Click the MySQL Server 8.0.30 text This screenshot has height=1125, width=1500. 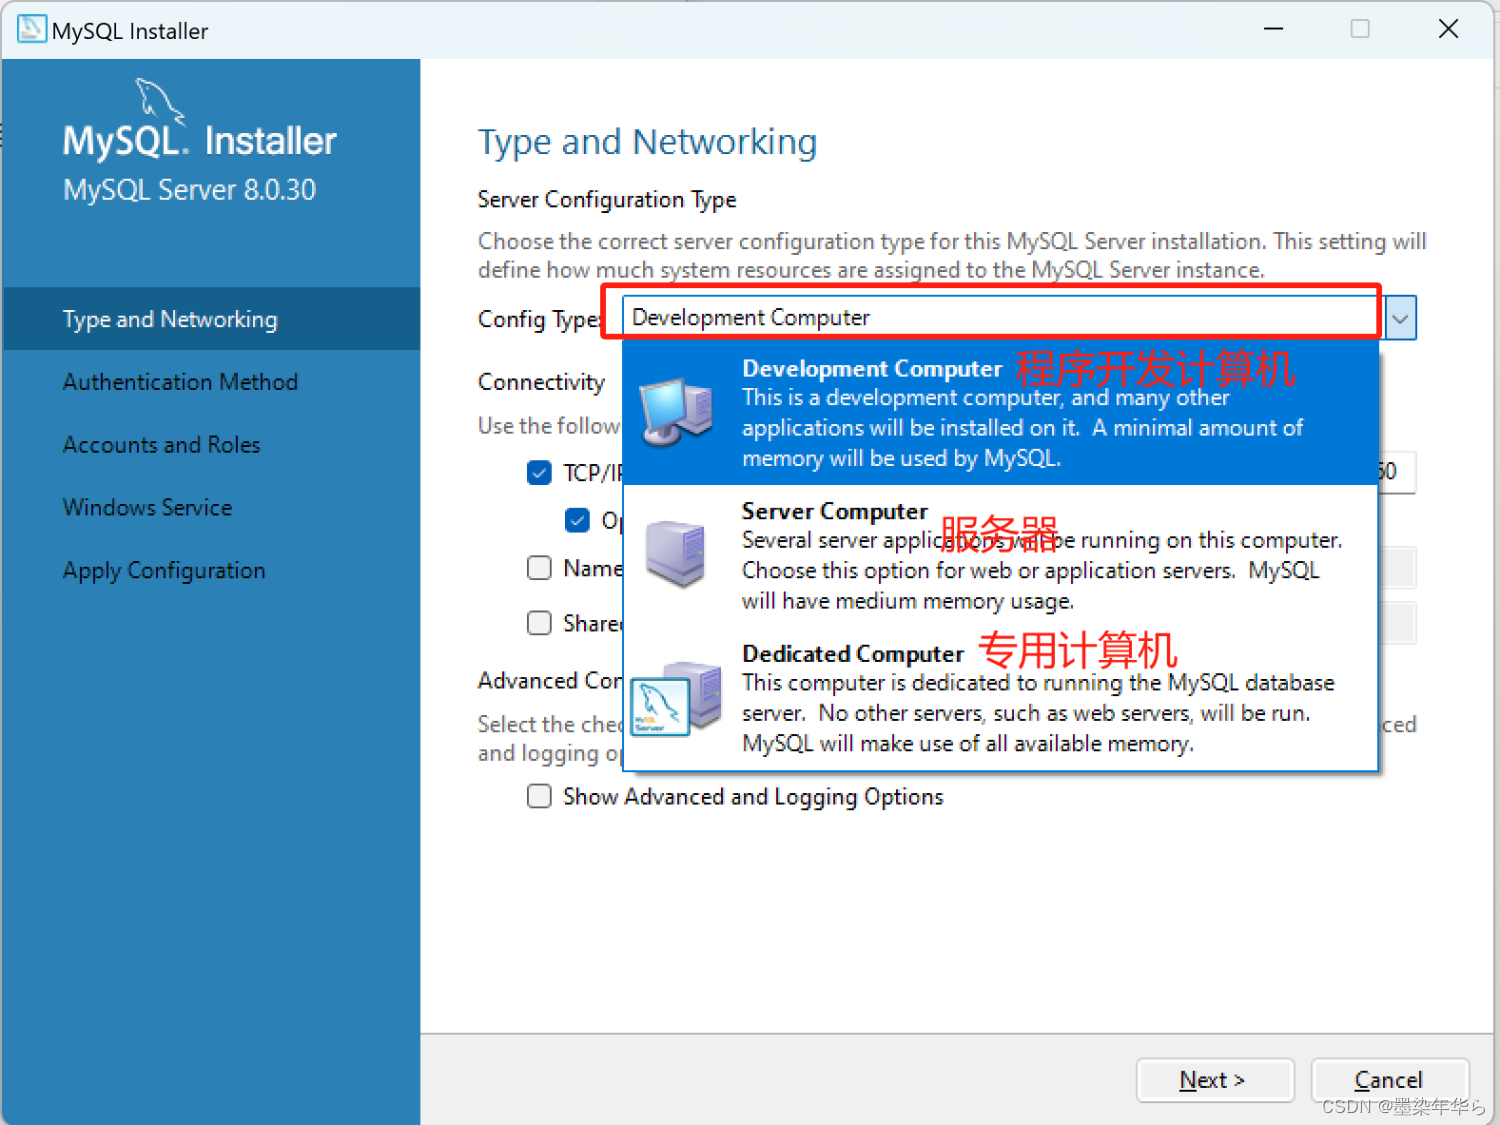(x=189, y=190)
